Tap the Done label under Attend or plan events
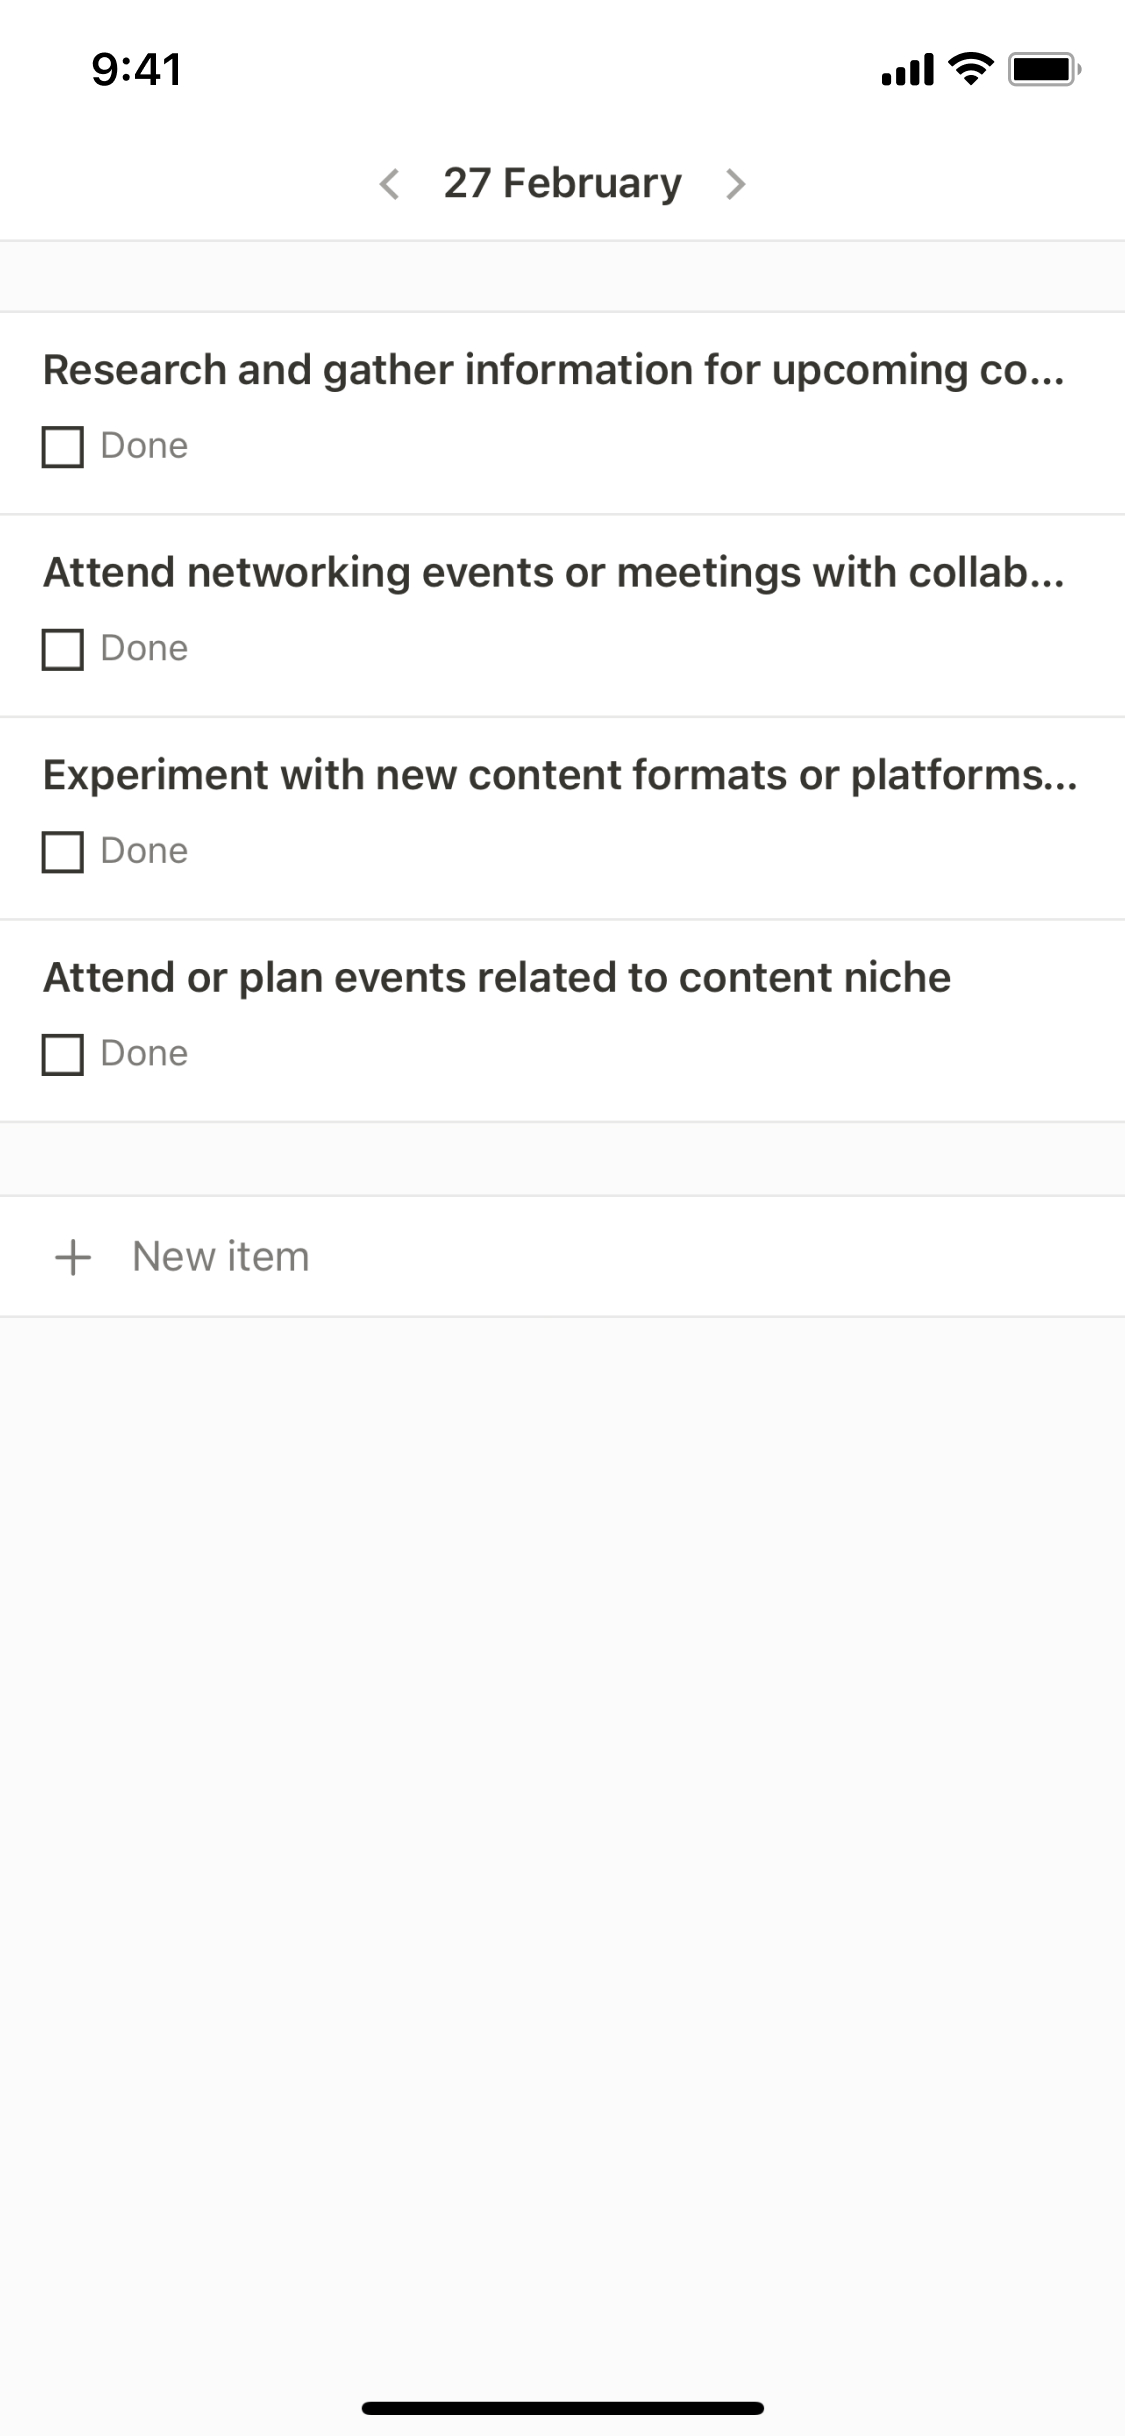Image resolution: width=1125 pixels, height=2436 pixels. (144, 1054)
